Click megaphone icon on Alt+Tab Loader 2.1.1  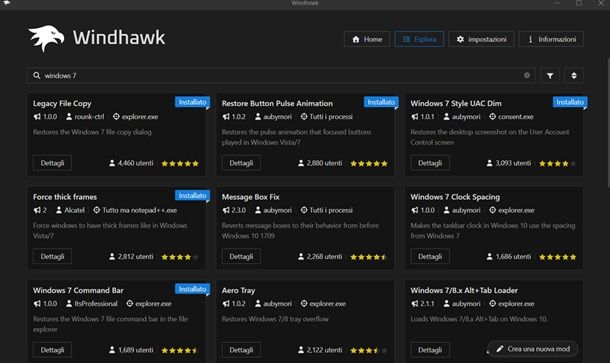[x=415, y=303]
